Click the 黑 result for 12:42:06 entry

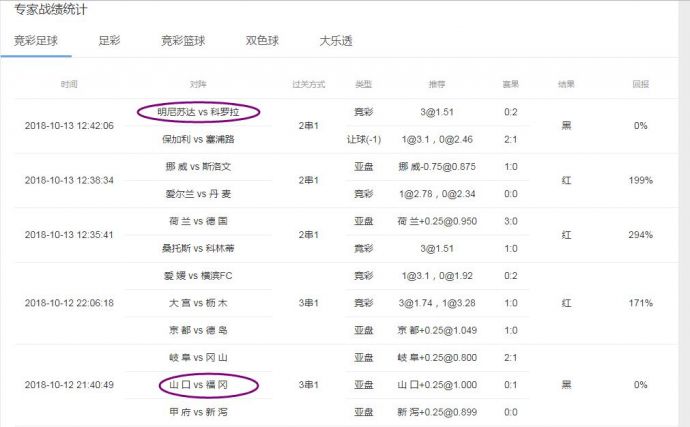click(566, 126)
